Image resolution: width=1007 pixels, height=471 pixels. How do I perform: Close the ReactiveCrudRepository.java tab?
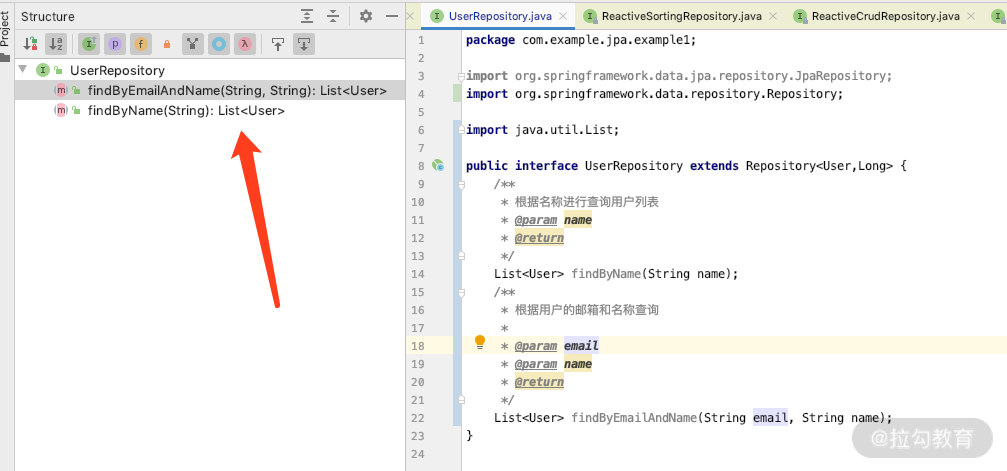(970, 16)
